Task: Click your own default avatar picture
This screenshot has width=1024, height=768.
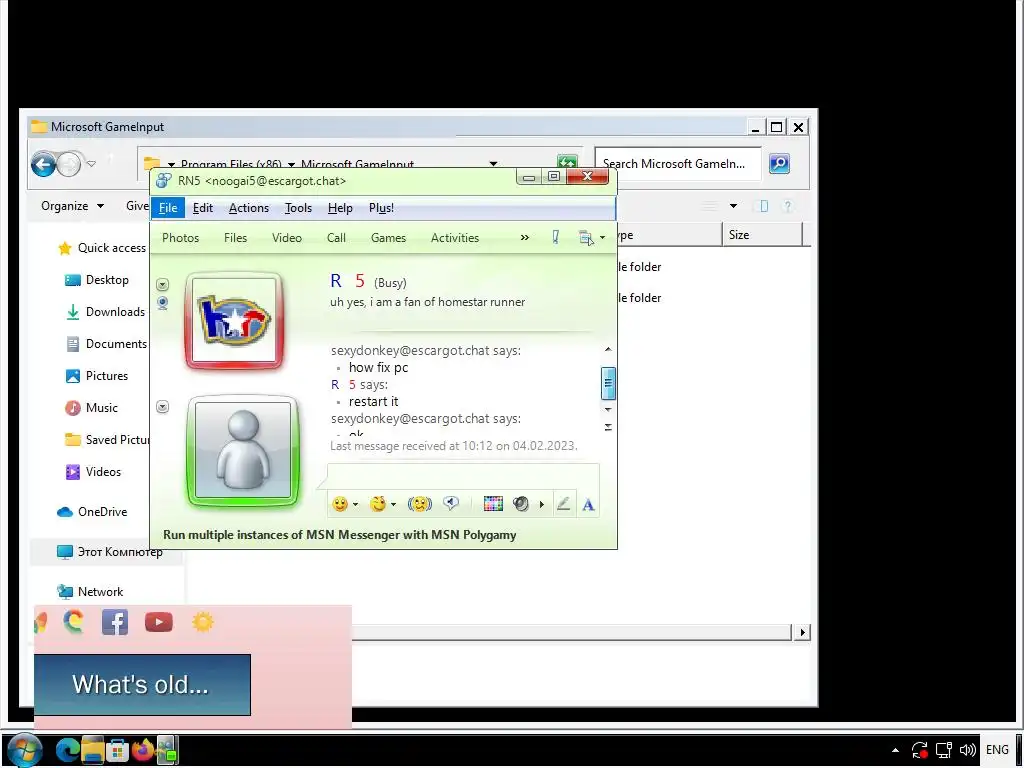Action: 243,452
